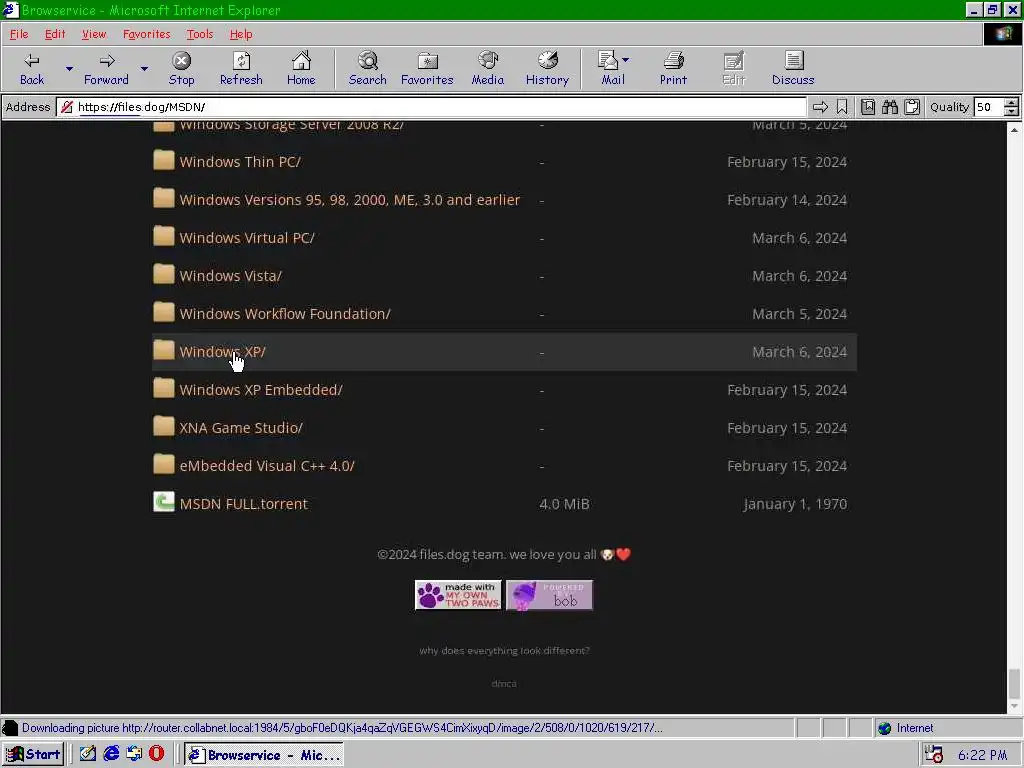
Task: Click the address bar URL field
Action: click(431, 107)
